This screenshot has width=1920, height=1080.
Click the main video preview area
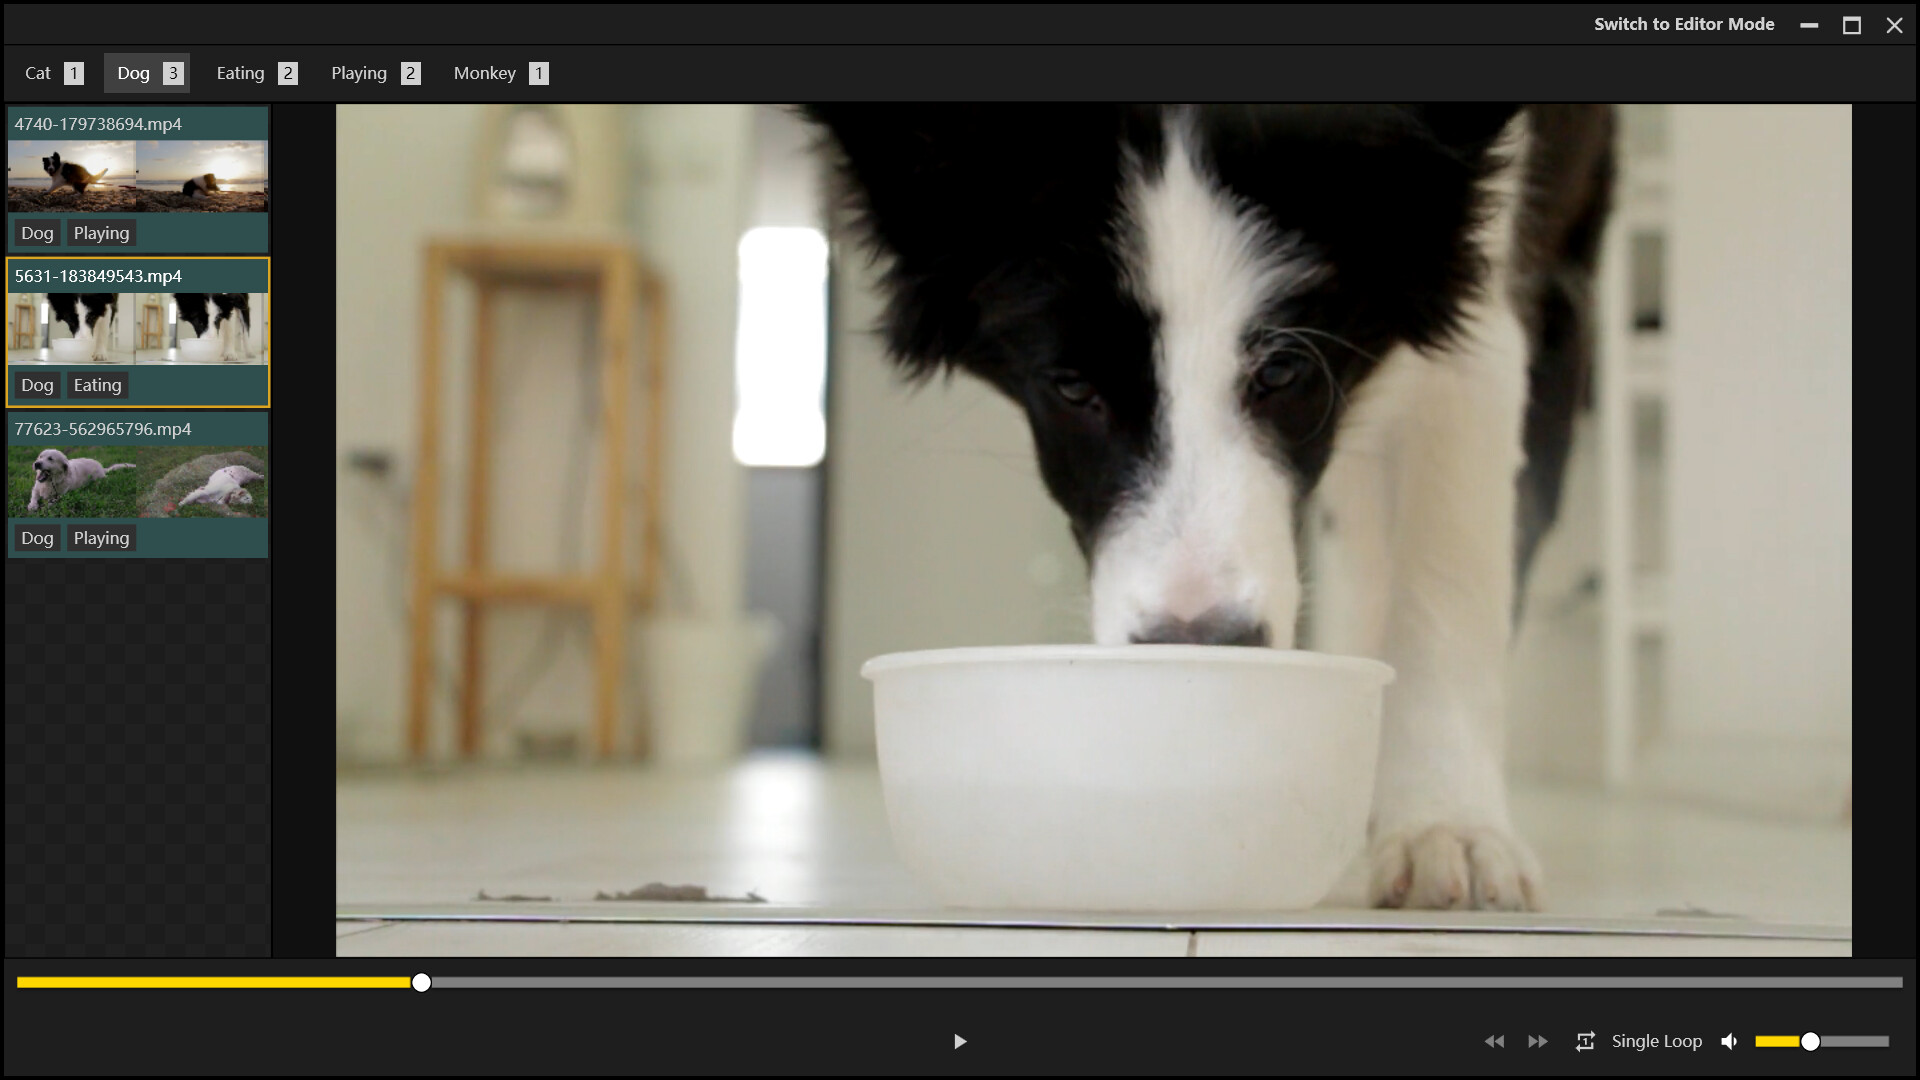(x=1093, y=530)
